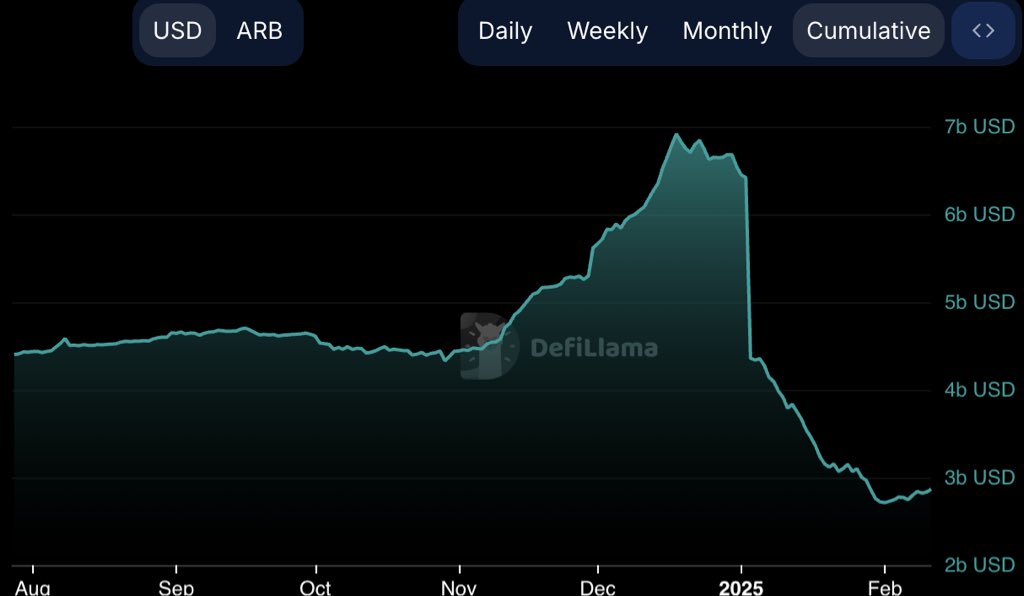
Task: Click the 2b USD axis label
Action: (979, 565)
